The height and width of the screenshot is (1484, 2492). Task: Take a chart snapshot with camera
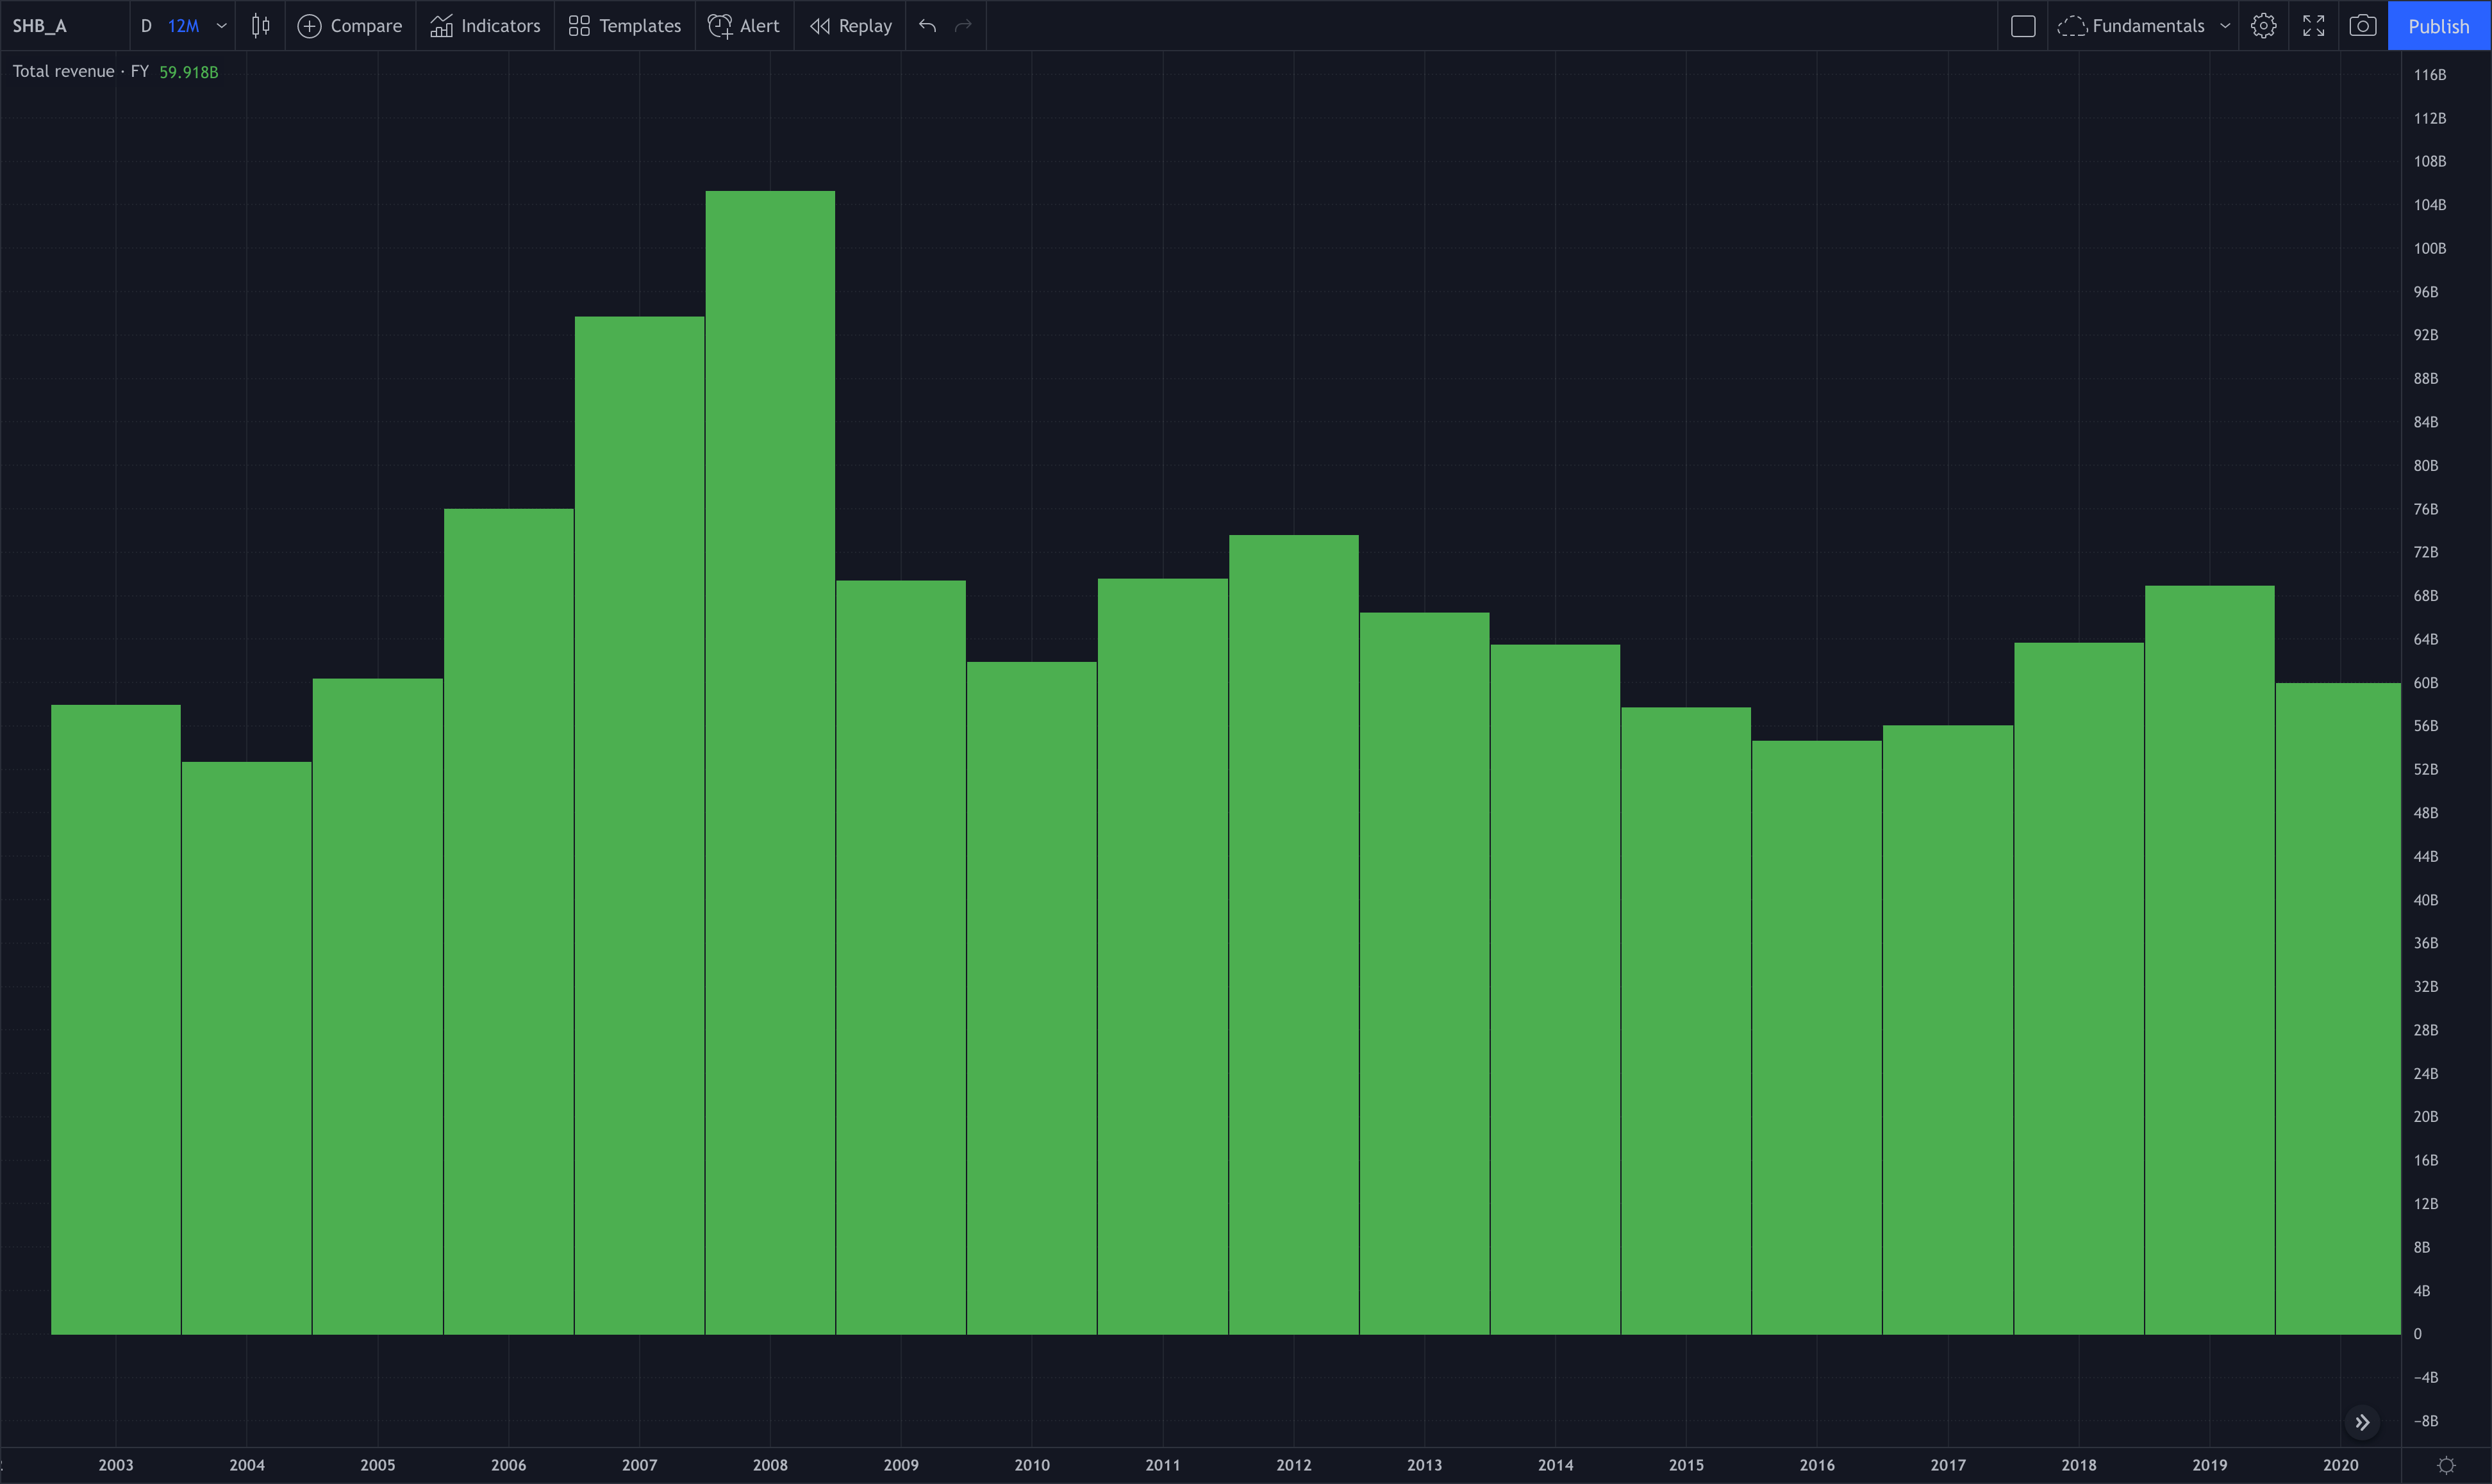click(x=2362, y=26)
